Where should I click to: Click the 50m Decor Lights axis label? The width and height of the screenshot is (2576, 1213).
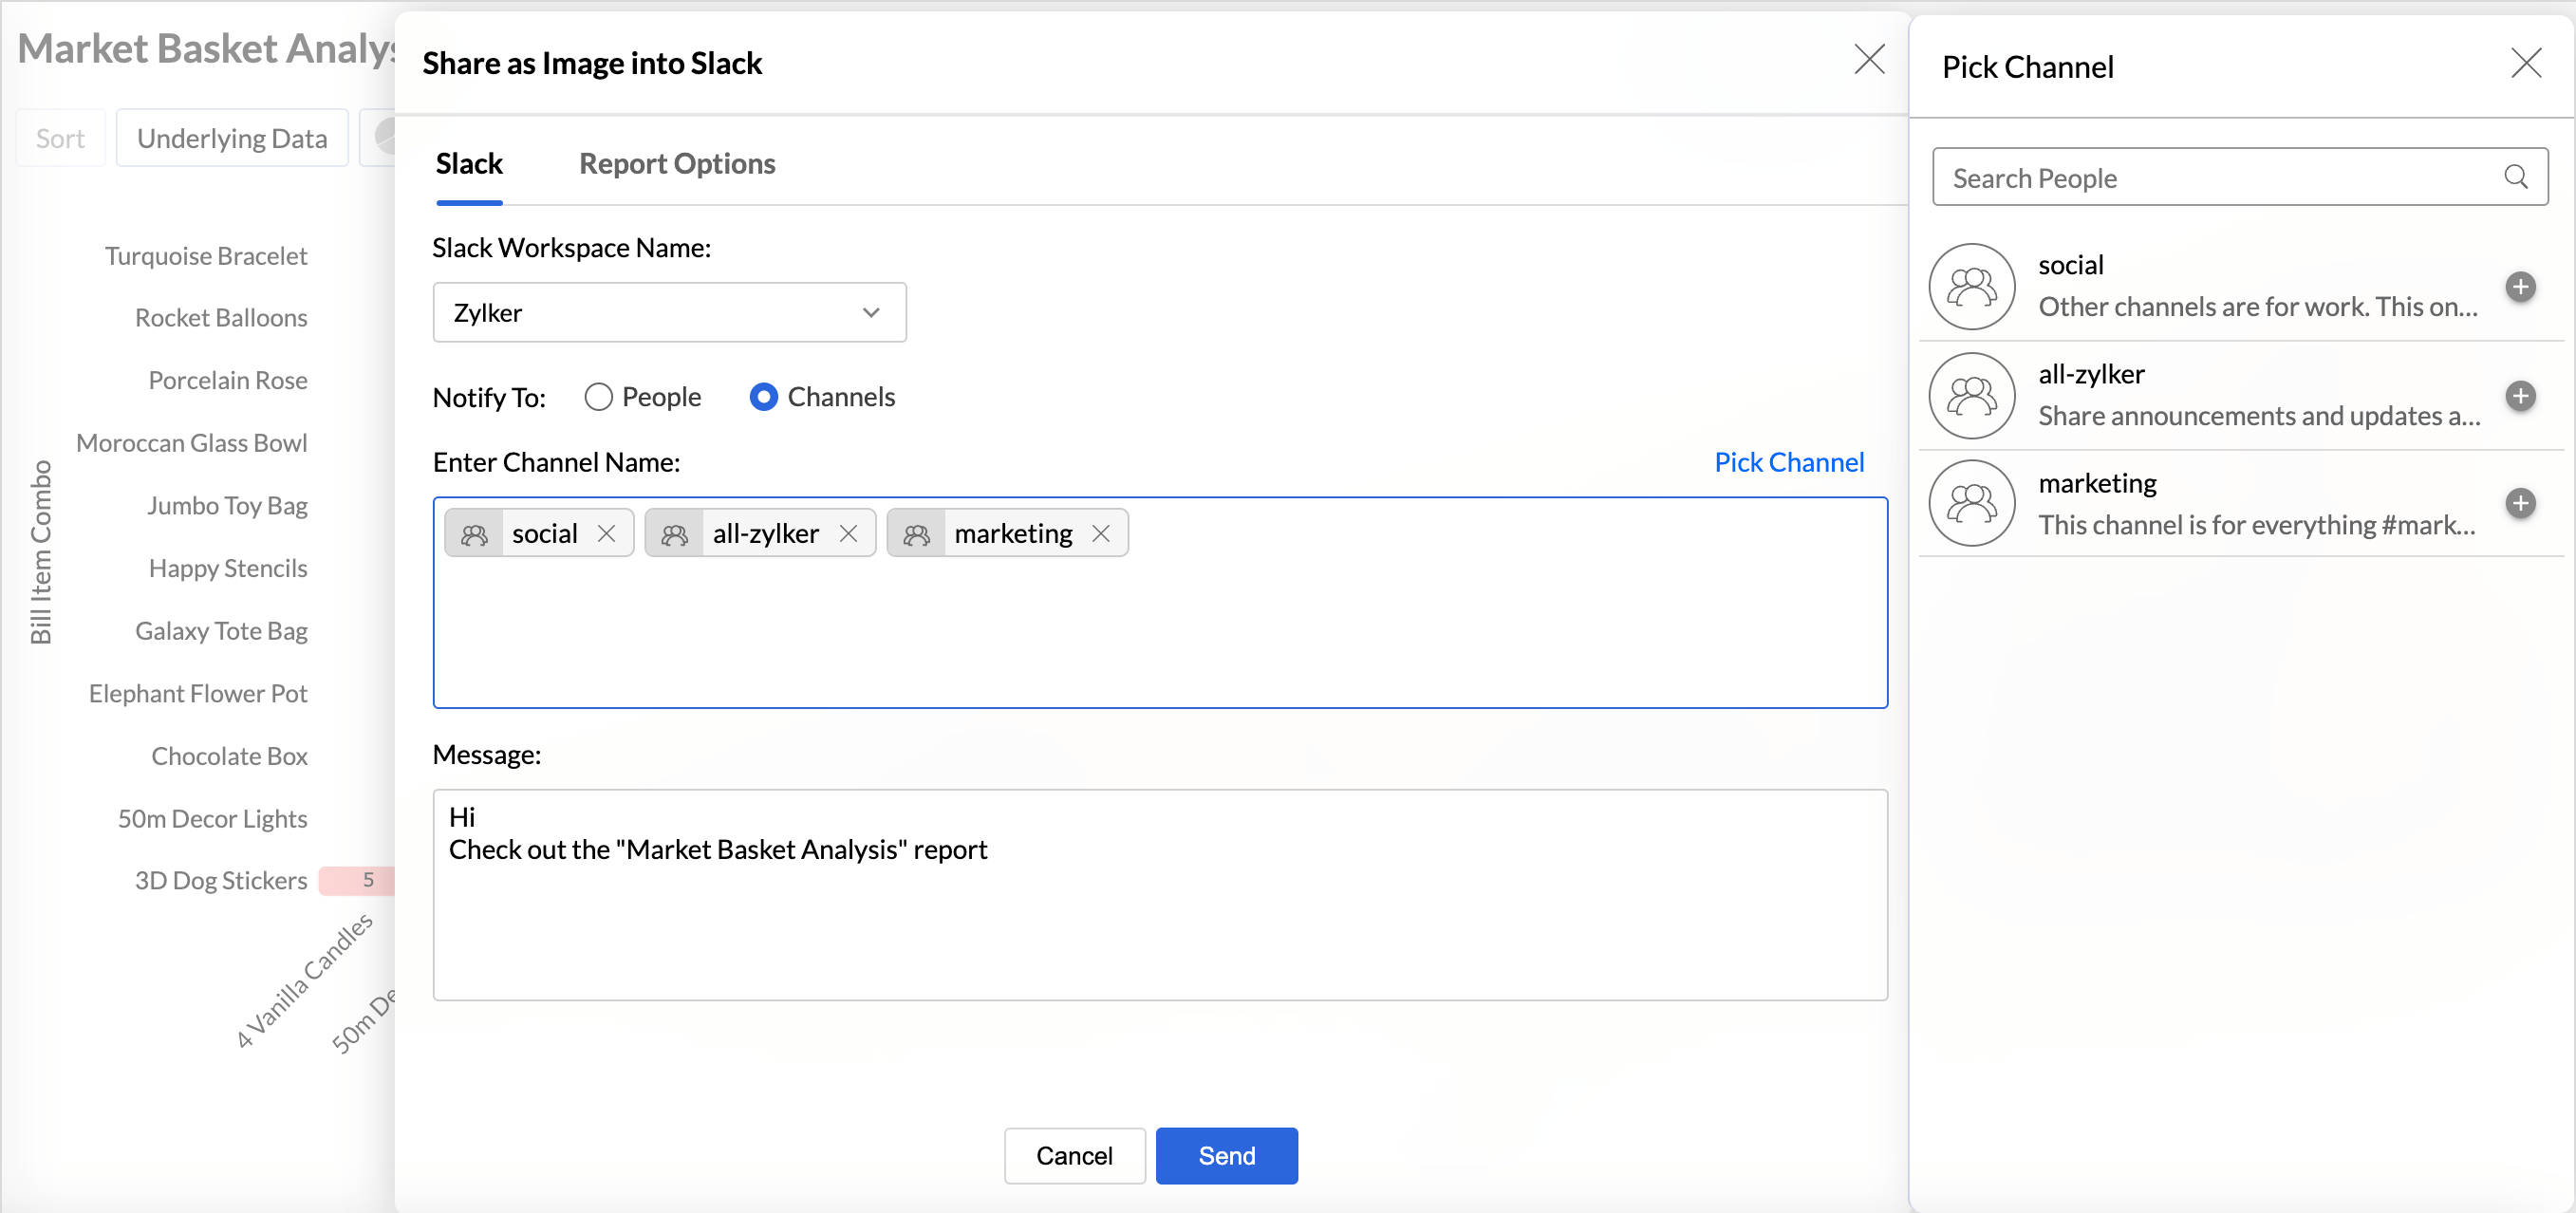click(x=212, y=819)
